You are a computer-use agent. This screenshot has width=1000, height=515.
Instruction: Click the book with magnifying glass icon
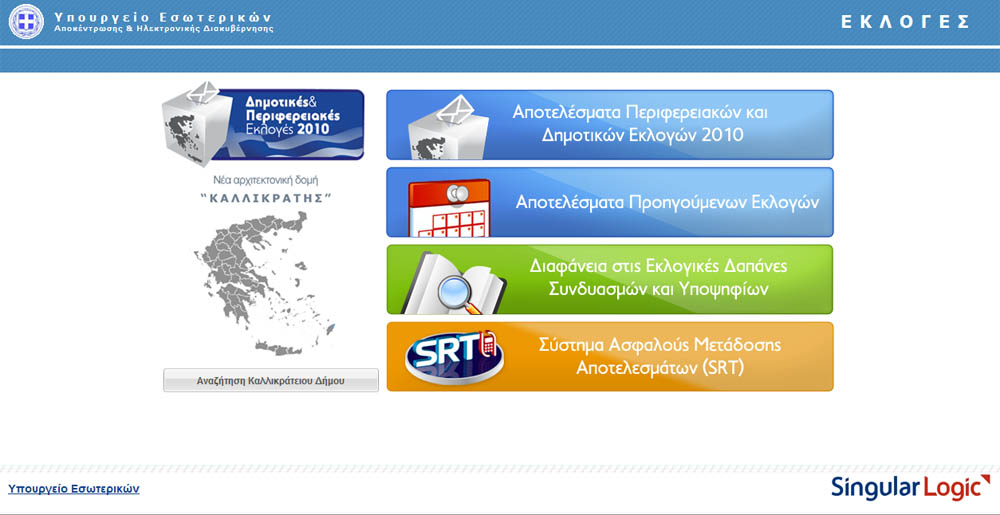(x=453, y=282)
